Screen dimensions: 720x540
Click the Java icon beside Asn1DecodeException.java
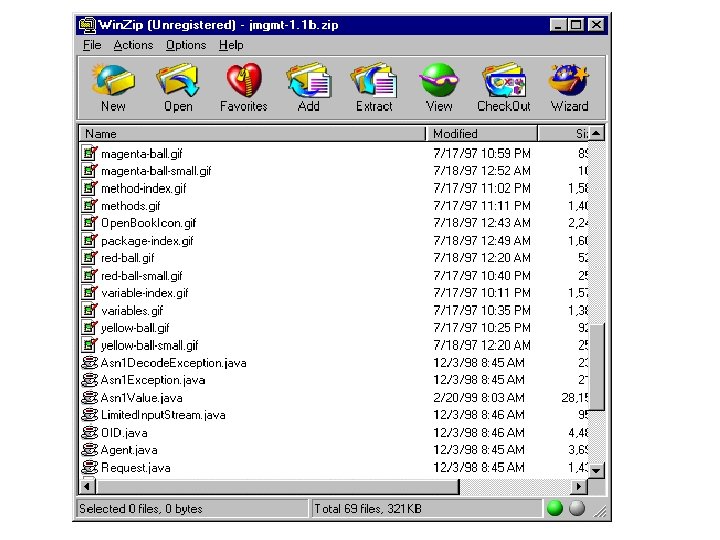(90, 362)
